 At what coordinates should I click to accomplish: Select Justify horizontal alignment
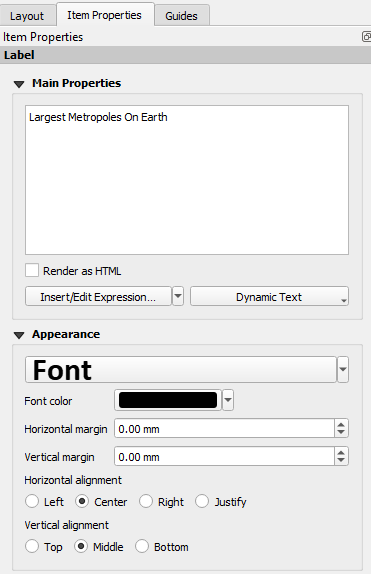202,501
